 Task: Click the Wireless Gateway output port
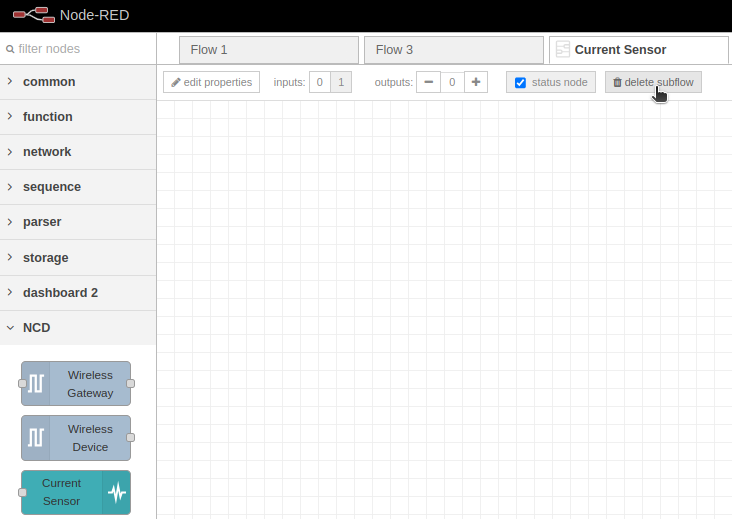point(131,384)
